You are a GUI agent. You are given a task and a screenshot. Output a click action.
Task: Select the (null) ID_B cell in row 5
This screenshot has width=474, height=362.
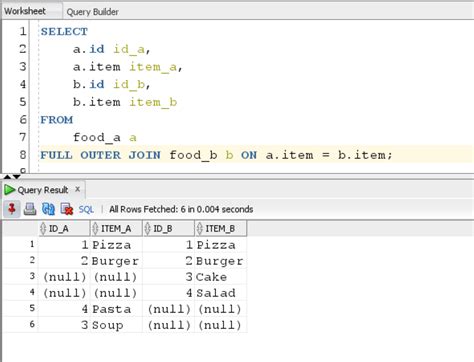[x=168, y=309]
